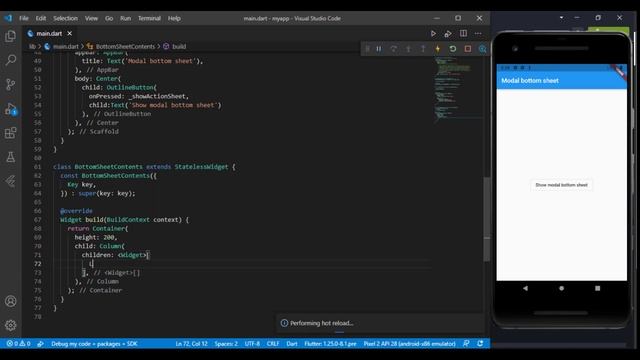640x360 pixels.
Task: Click the editor Run play icon
Action: 433,33
